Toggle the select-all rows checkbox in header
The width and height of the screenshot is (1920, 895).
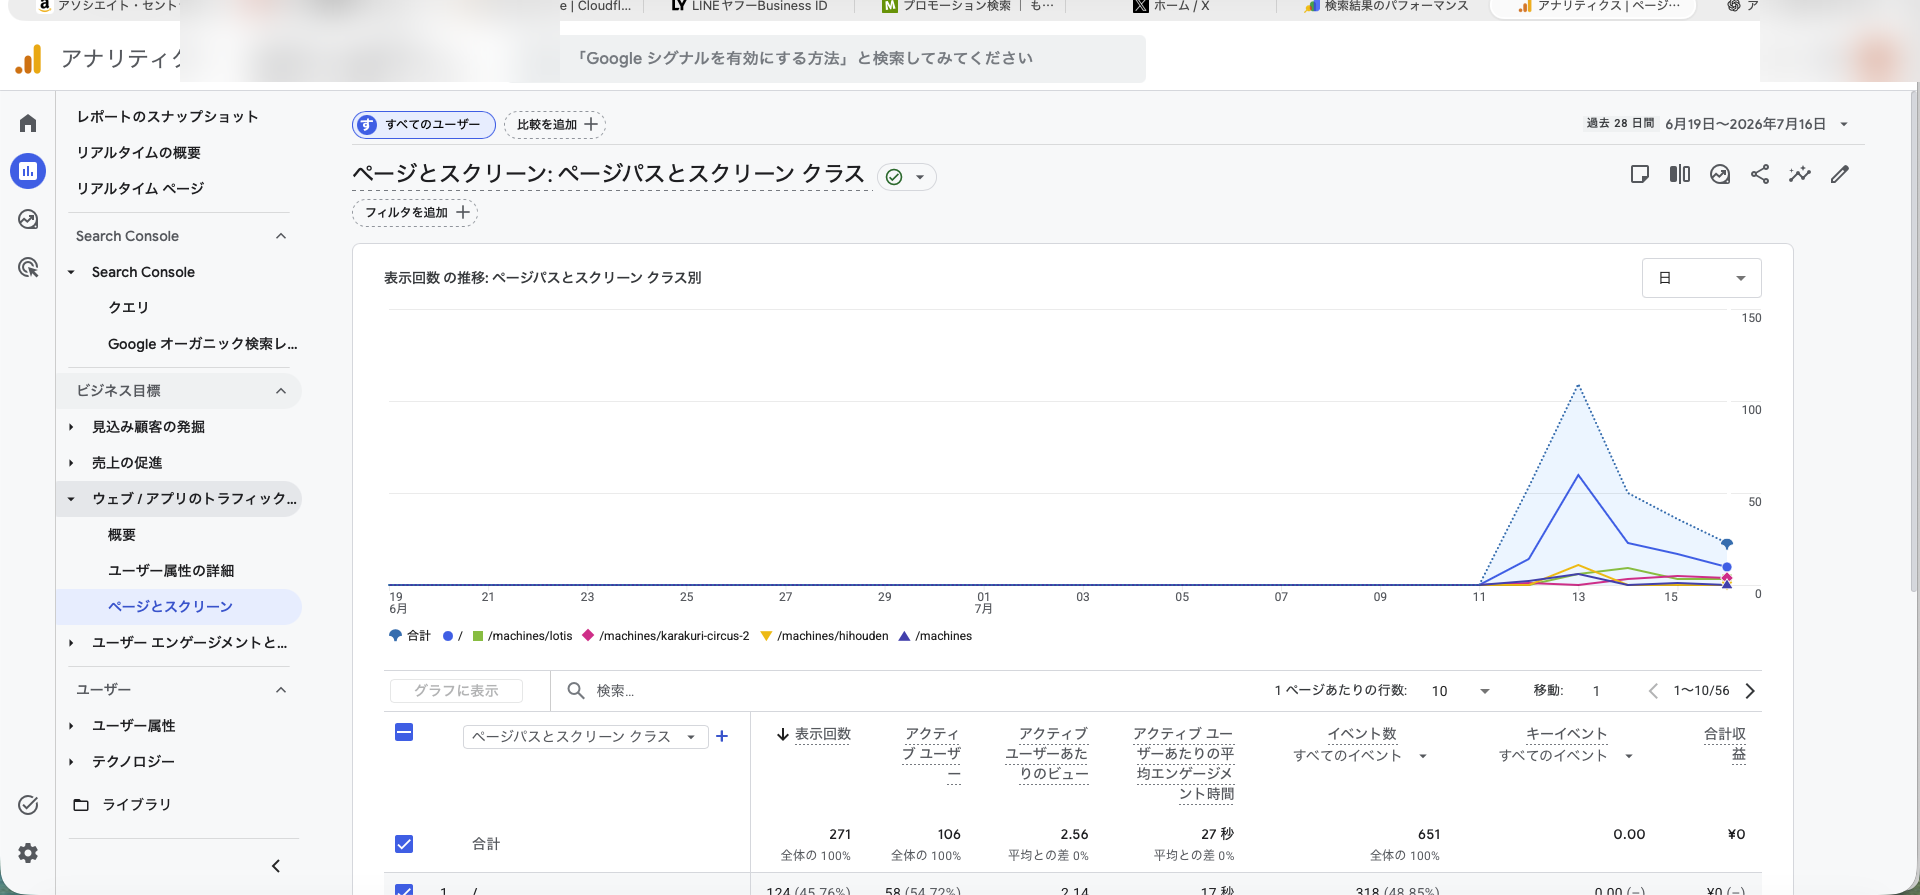click(404, 733)
